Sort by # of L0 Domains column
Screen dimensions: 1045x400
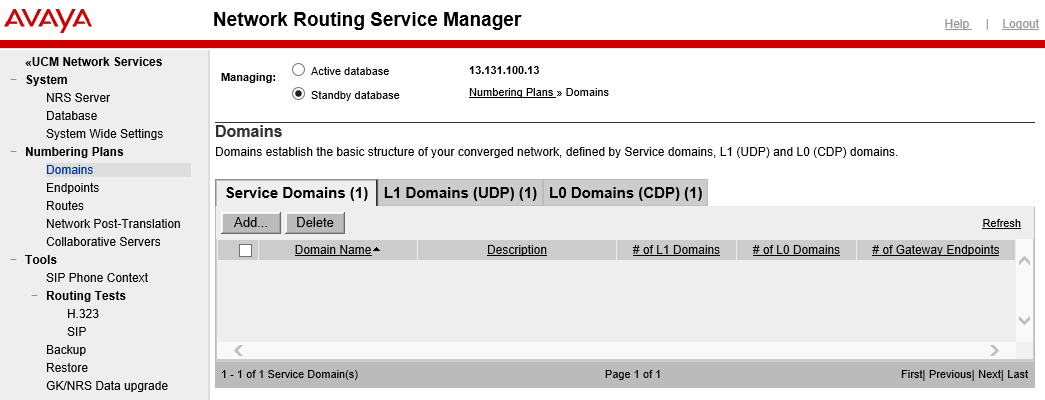tap(796, 250)
